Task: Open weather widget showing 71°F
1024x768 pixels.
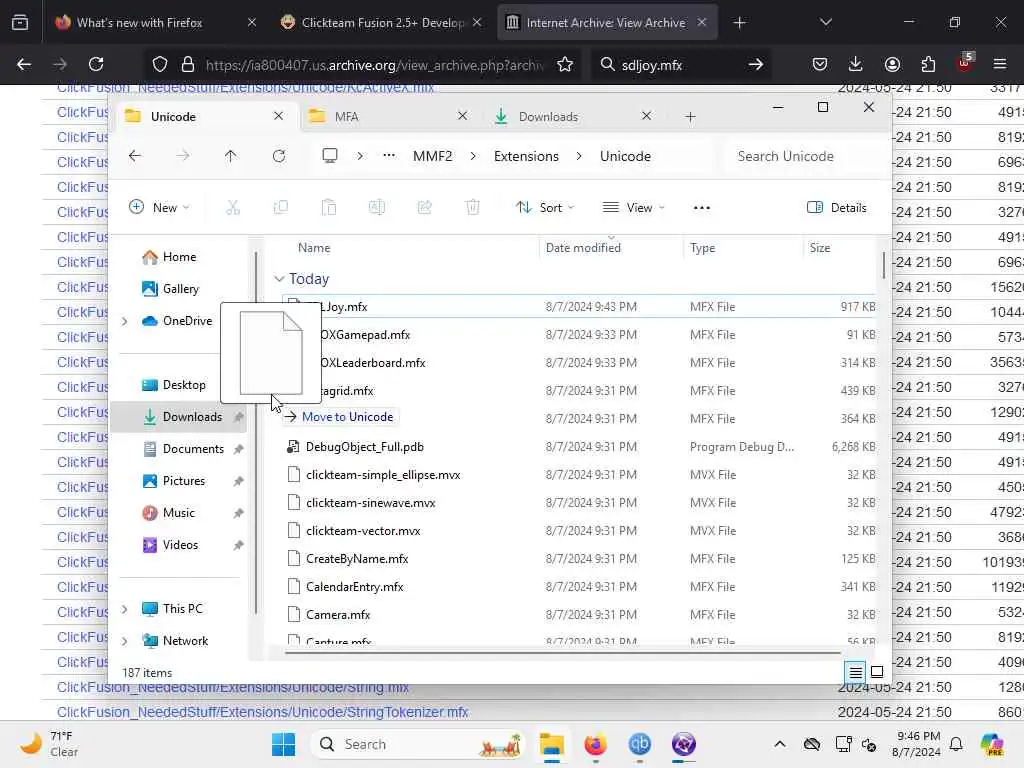Action: (x=50, y=744)
